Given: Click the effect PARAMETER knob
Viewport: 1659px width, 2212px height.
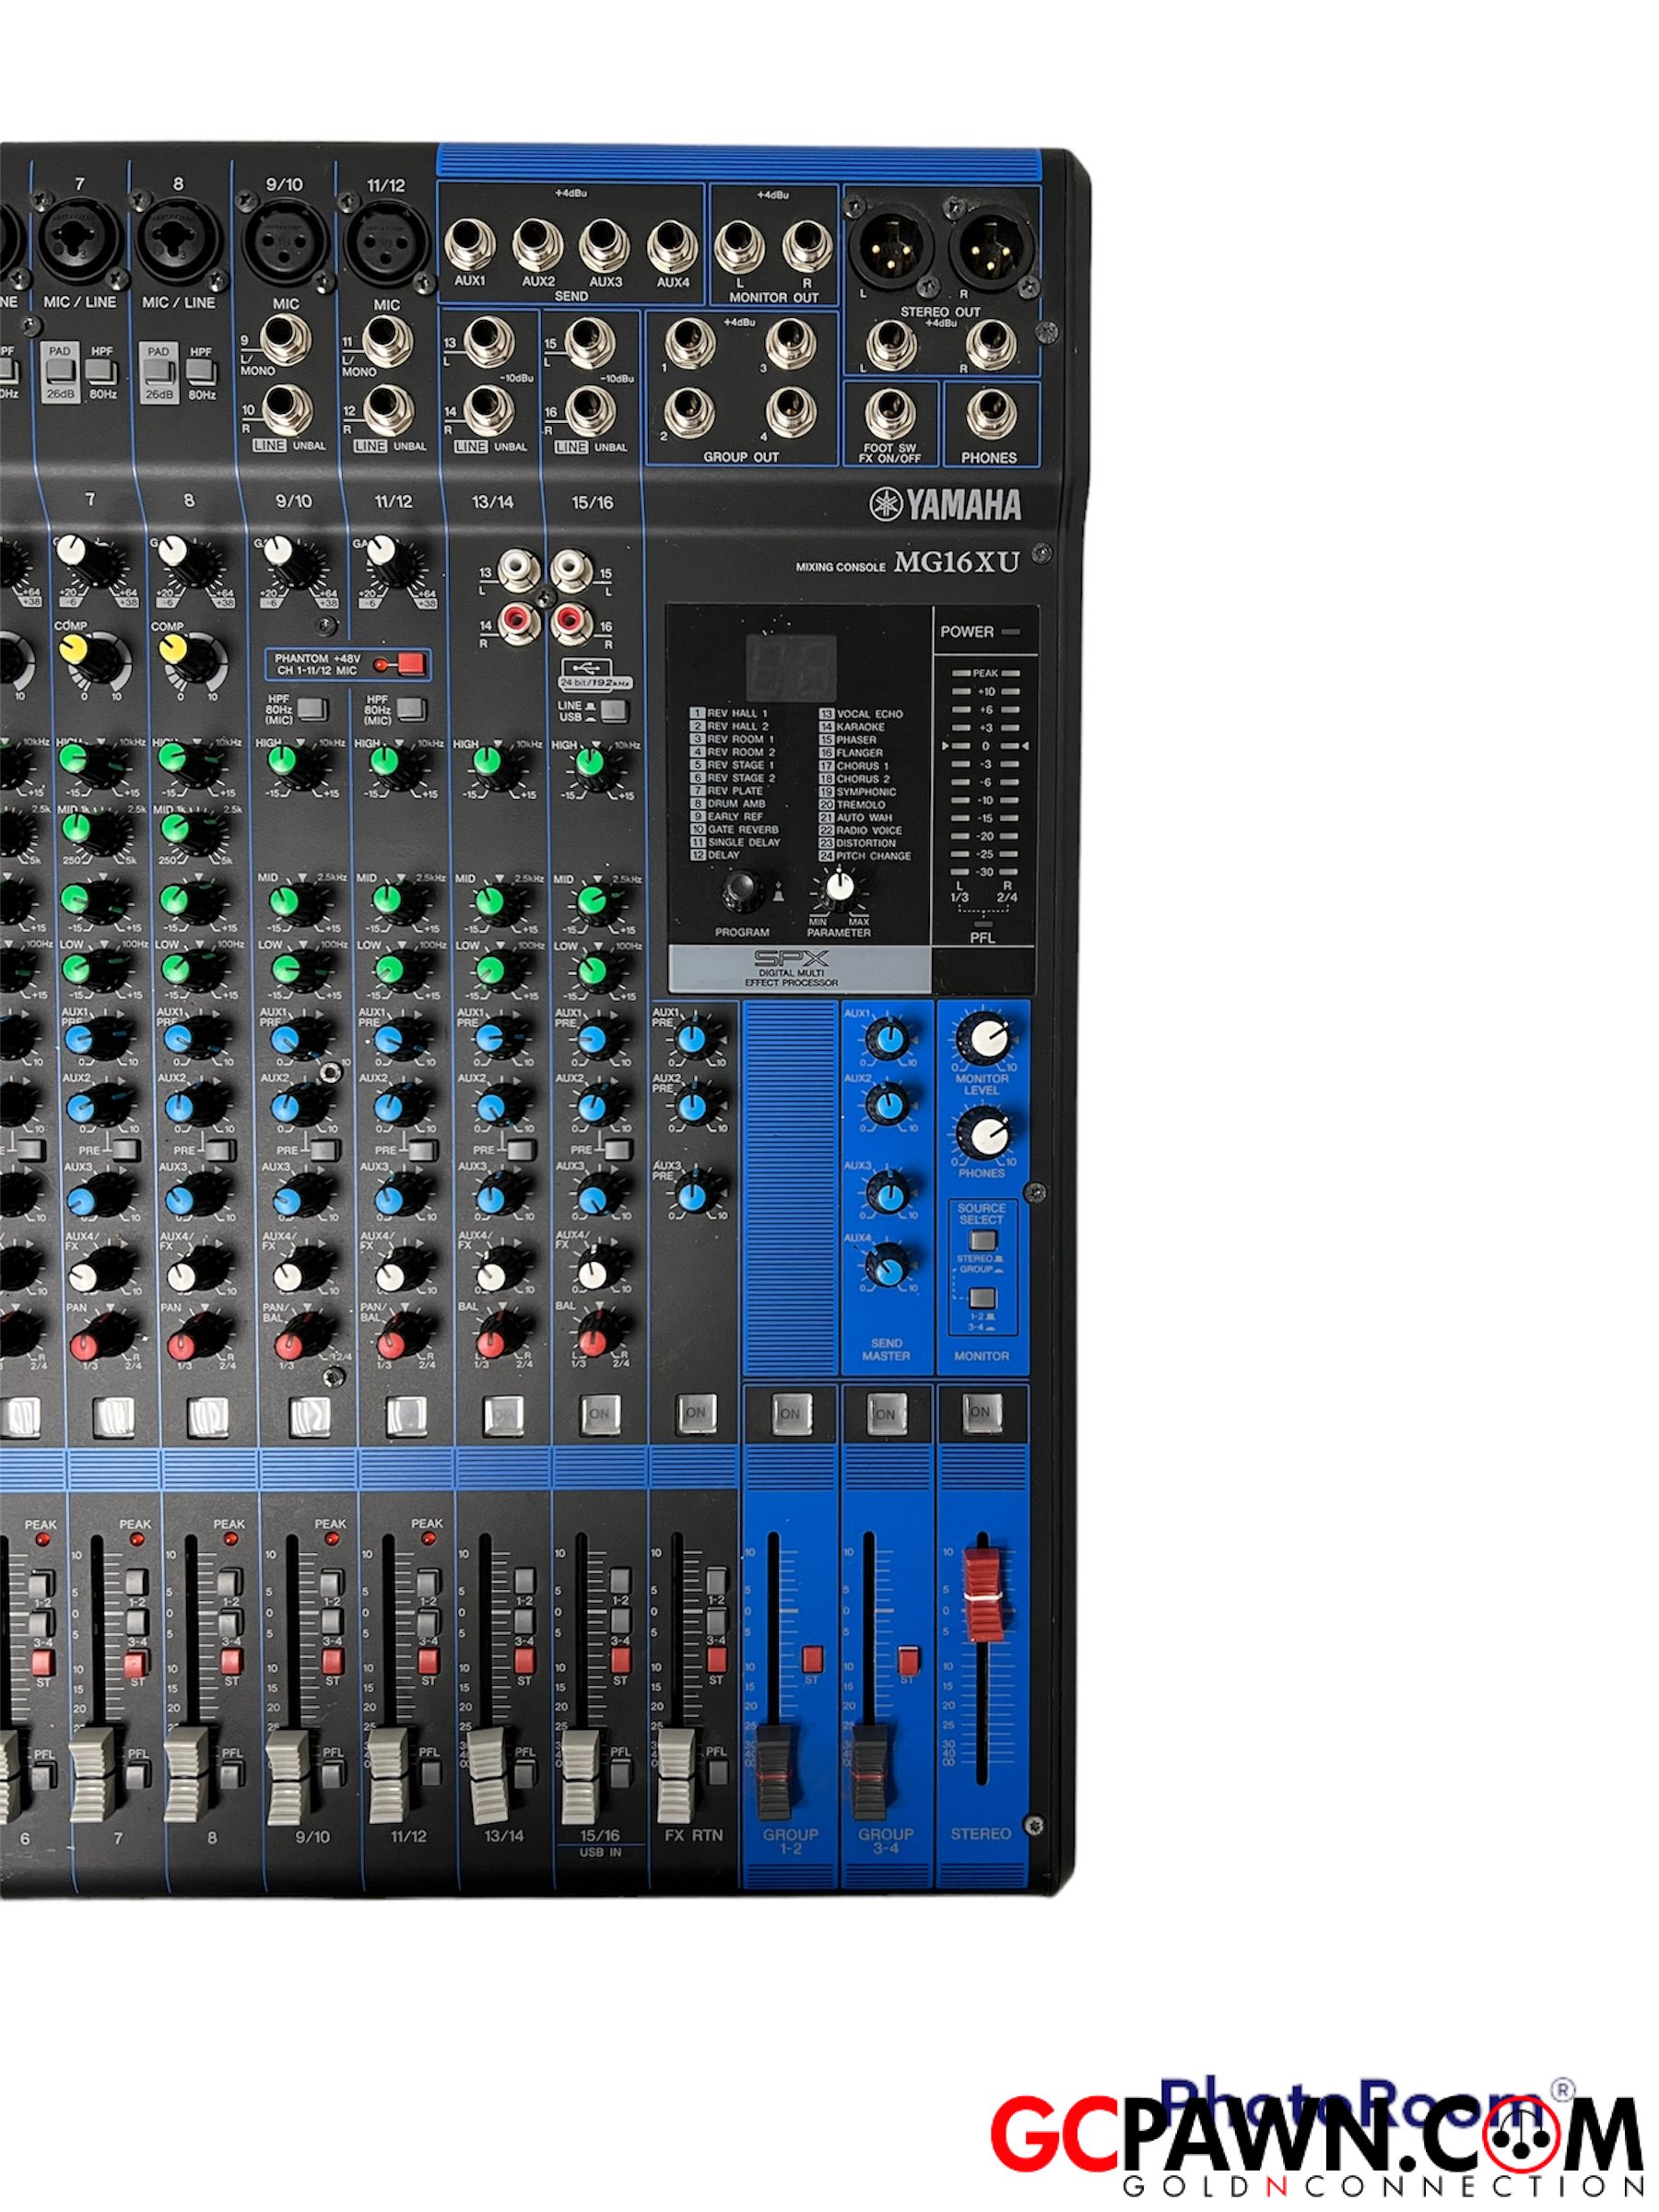Looking at the screenshot, I should [838, 886].
